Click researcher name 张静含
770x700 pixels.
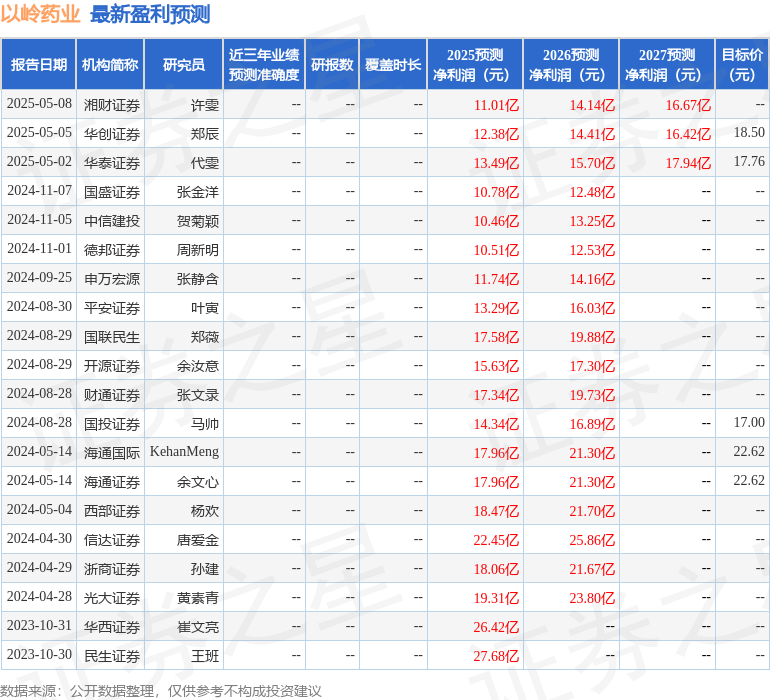point(198,279)
